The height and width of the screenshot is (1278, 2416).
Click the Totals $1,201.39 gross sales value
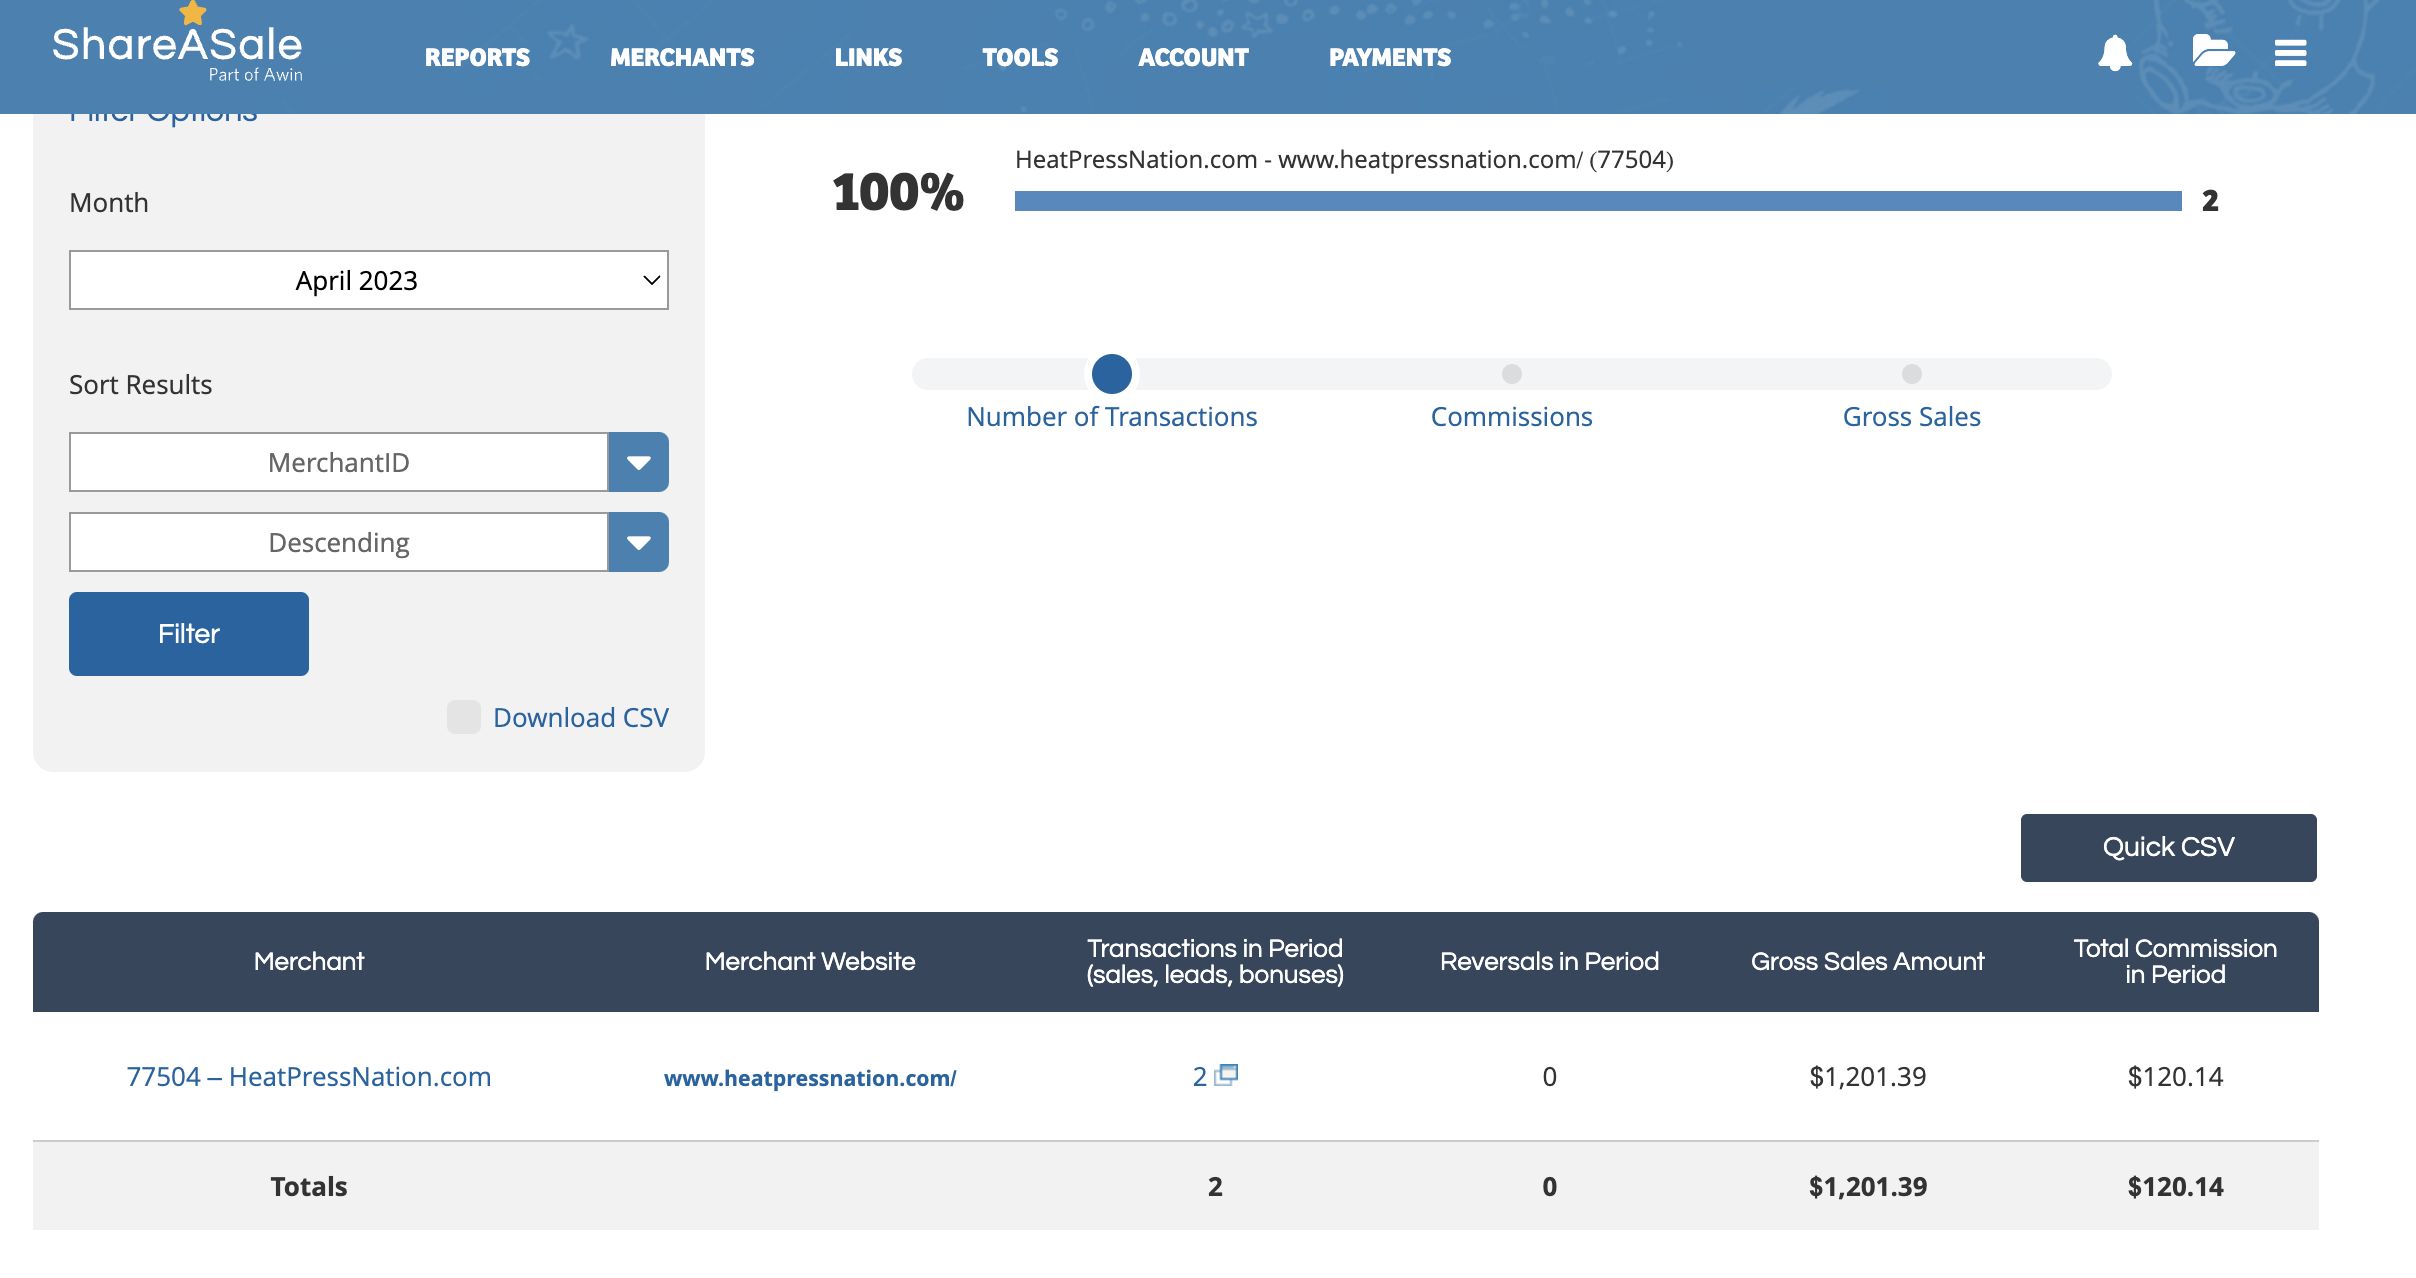1868,1187
